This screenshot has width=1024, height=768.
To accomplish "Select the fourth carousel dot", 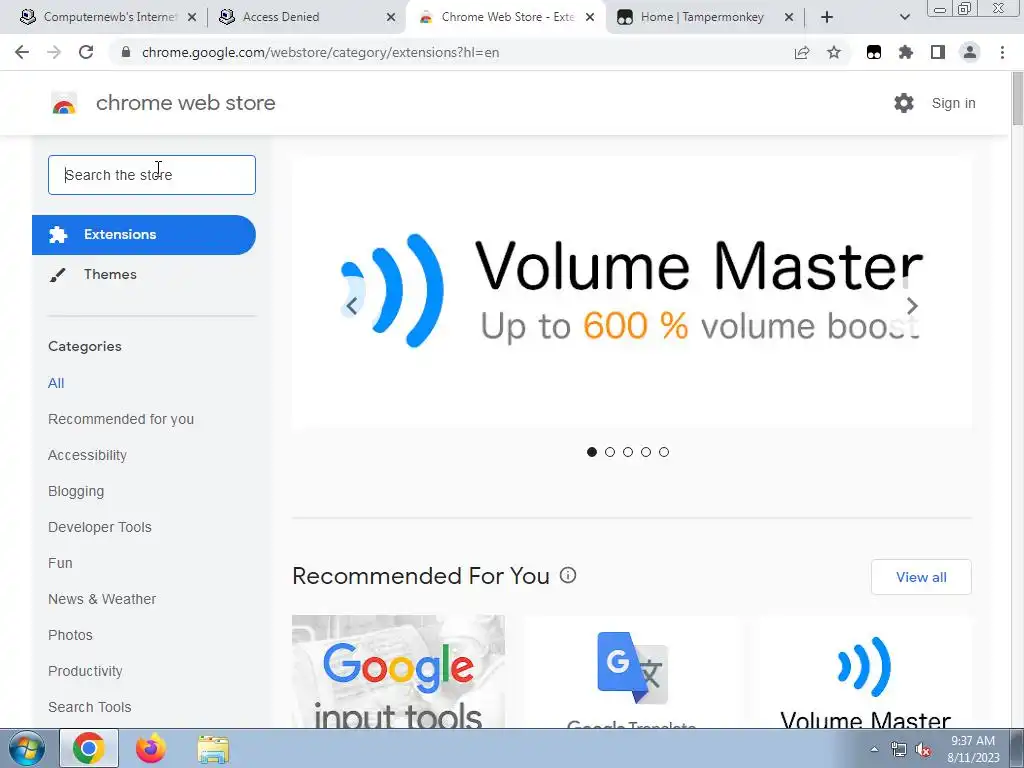I will 646,452.
